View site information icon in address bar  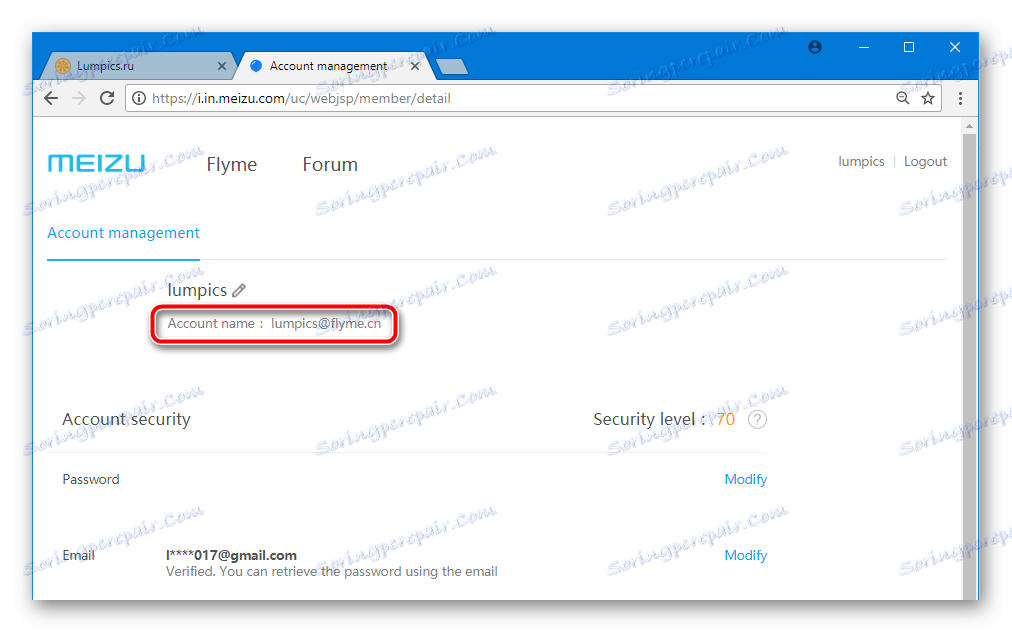(x=139, y=98)
